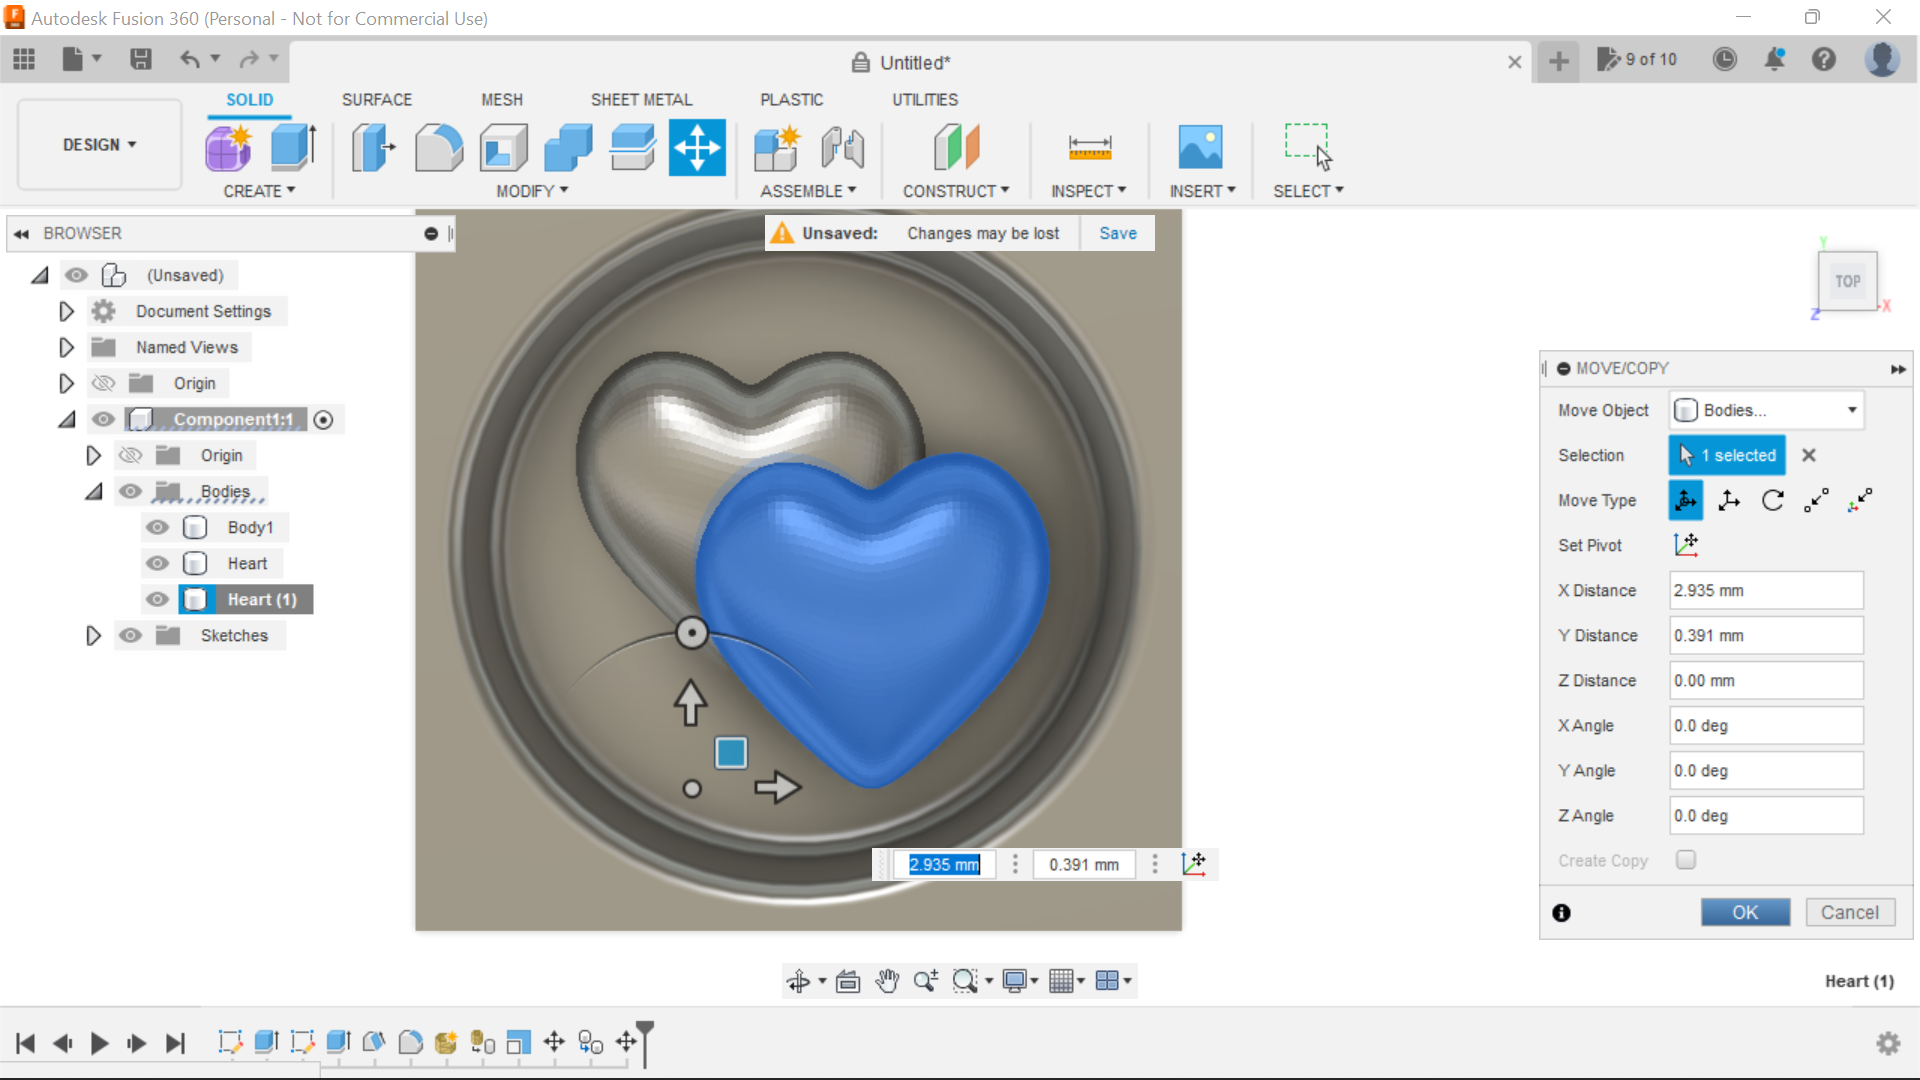Switch to the SHEET METAL tab

point(641,99)
